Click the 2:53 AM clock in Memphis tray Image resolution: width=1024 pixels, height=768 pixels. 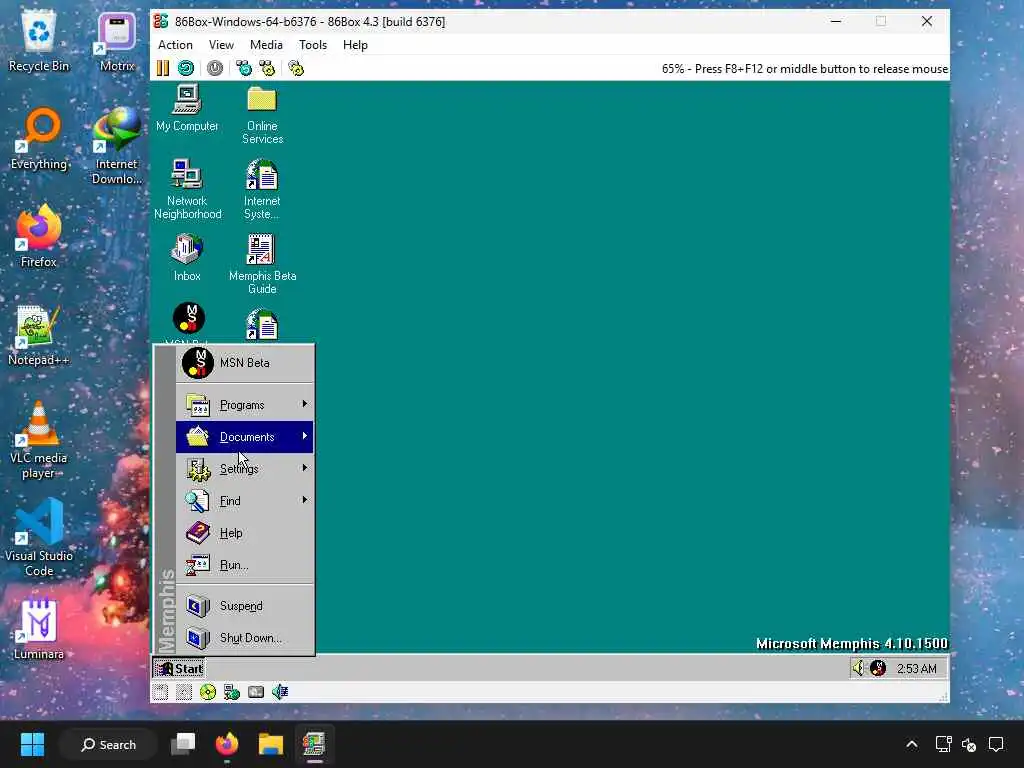pos(916,668)
